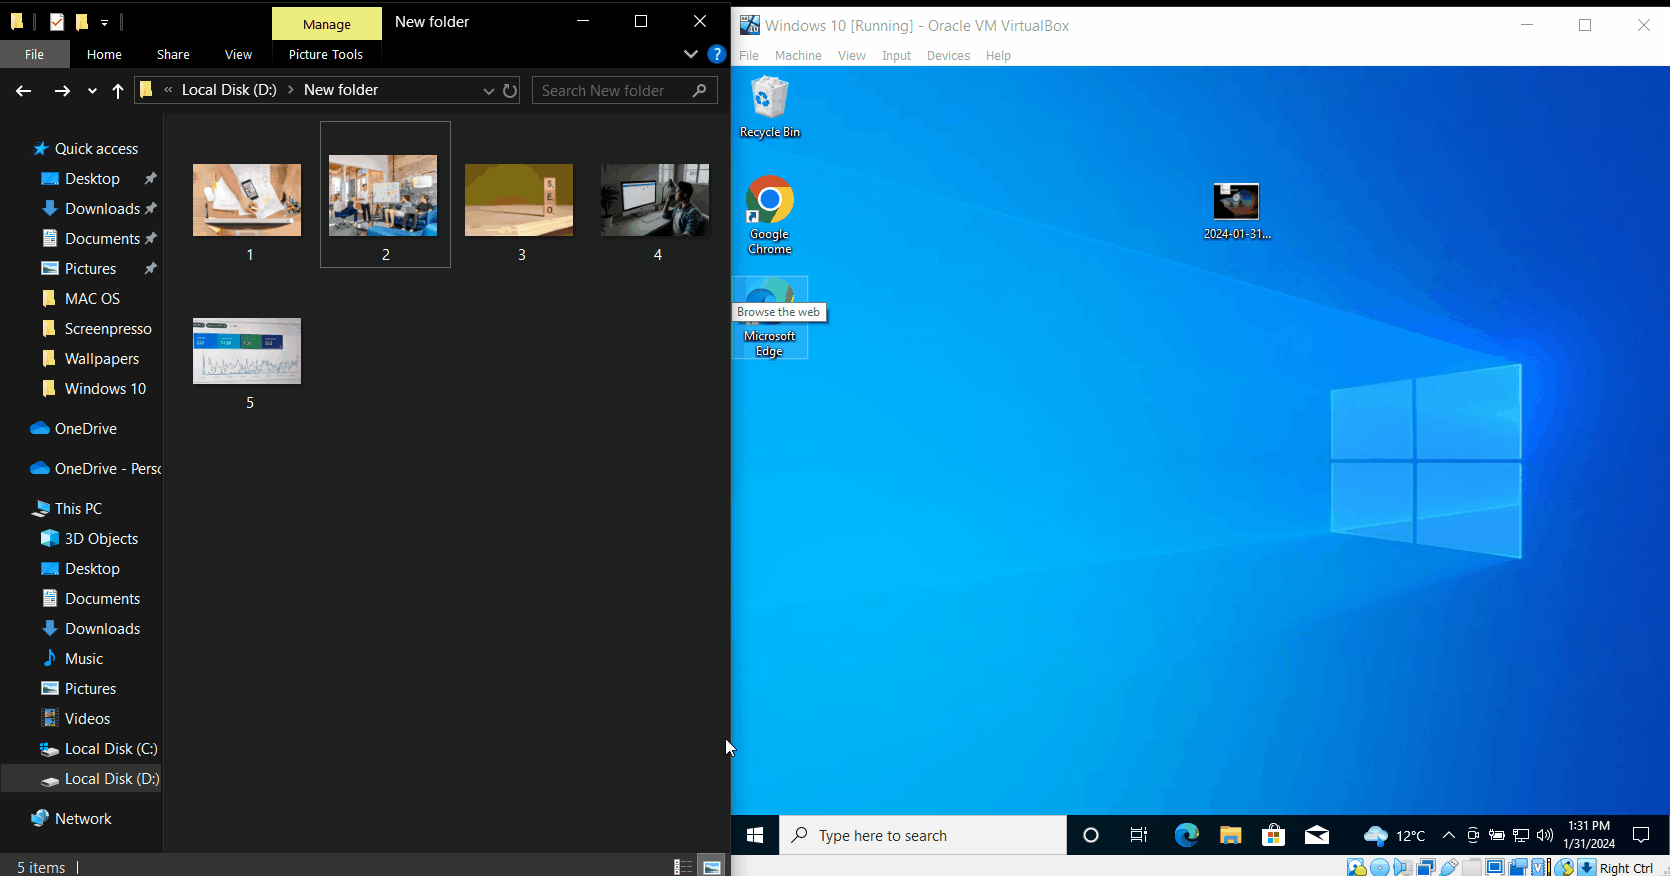Click the Manage contextual tab
Viewport: 1670px width, 876px height.
[327, 24]
